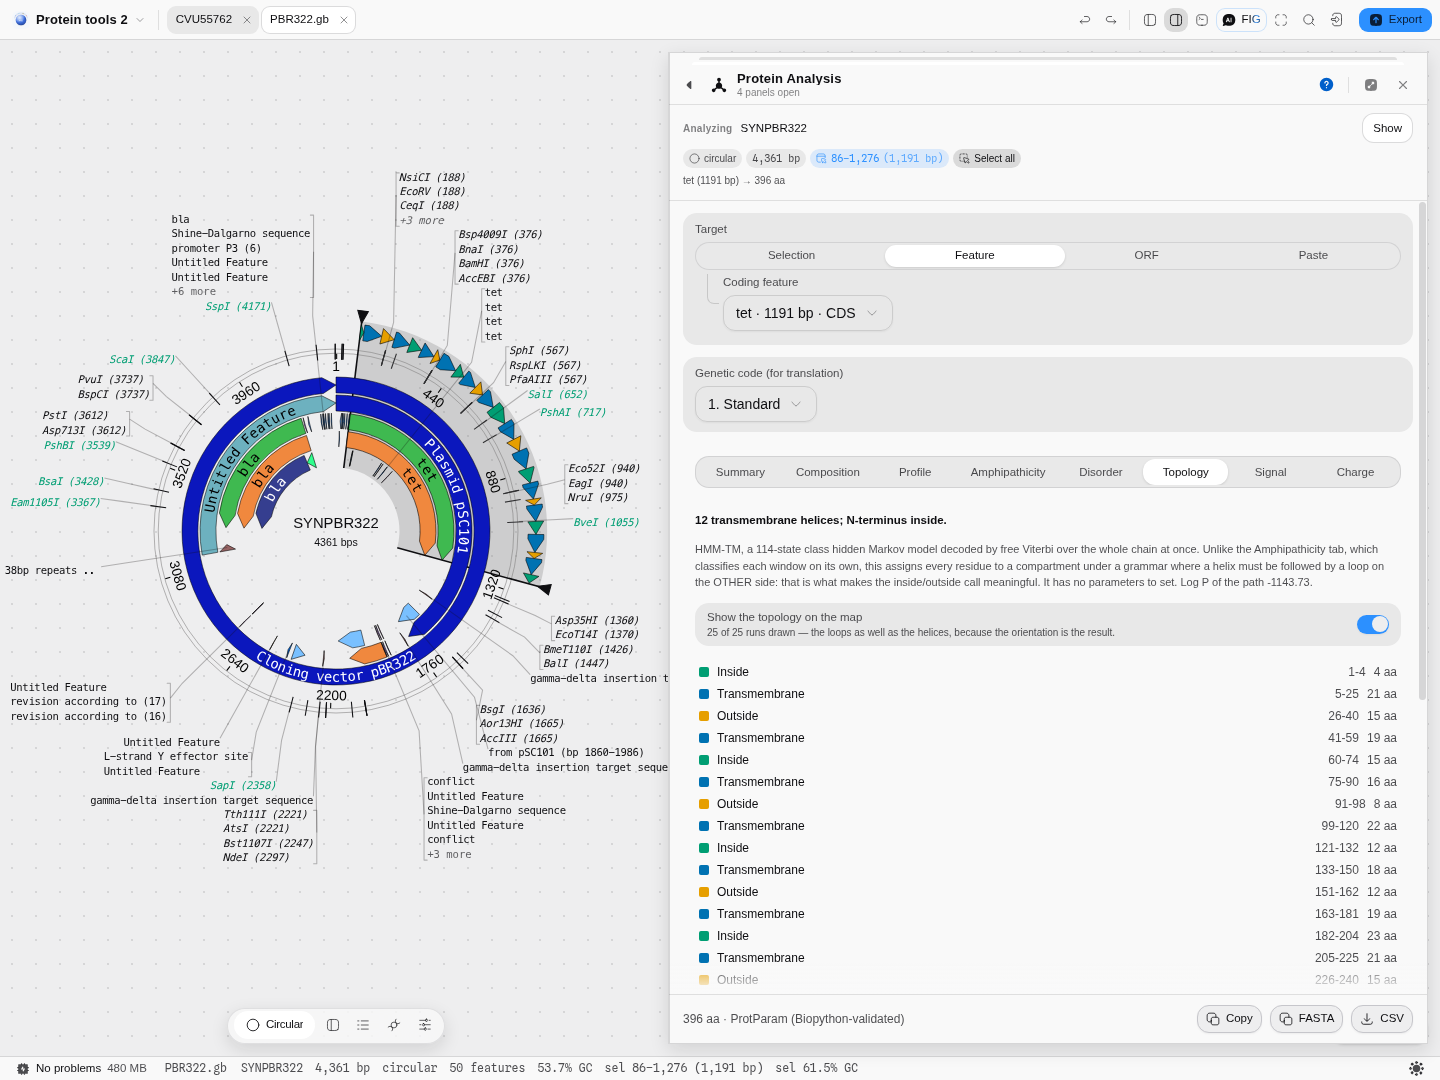Screen dimensions: 1440x1080
Task: Toggle Show the topology on the map
Action: point(1373,624)
